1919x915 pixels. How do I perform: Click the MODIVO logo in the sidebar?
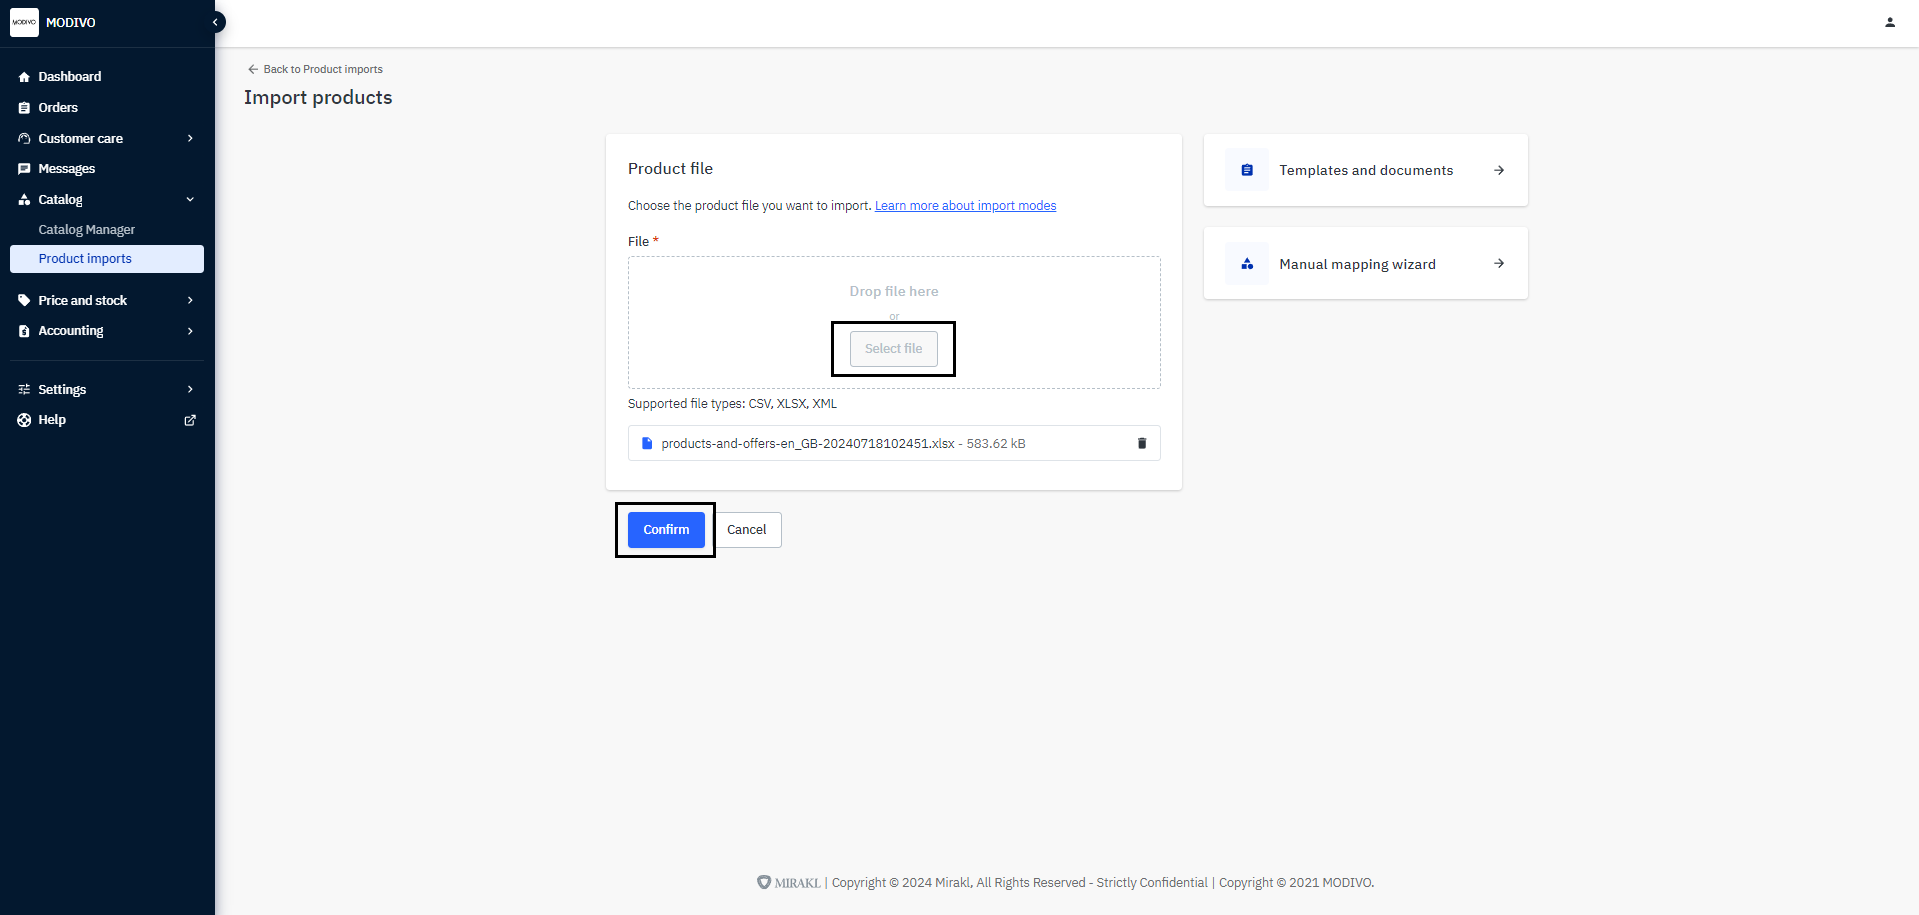pos(24,22)
